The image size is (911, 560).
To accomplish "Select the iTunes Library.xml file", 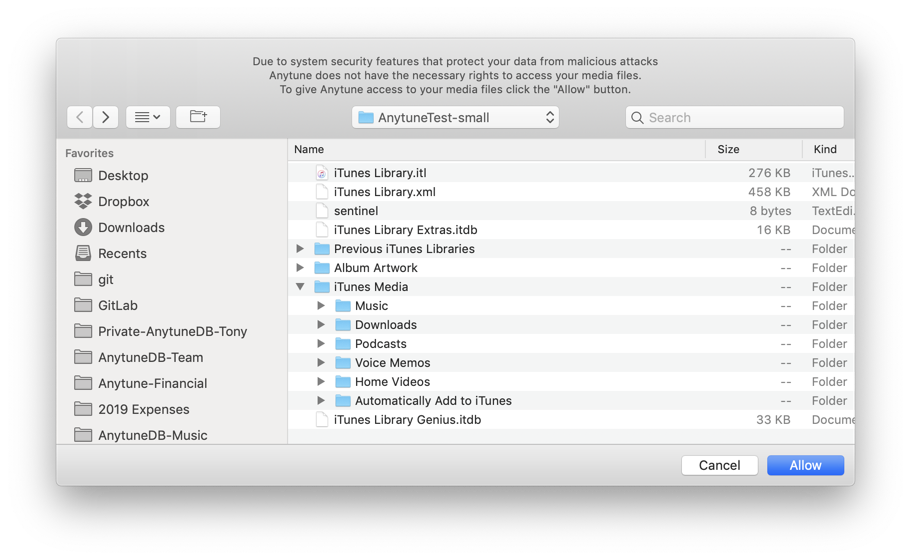I will click(x=385, y=192).
